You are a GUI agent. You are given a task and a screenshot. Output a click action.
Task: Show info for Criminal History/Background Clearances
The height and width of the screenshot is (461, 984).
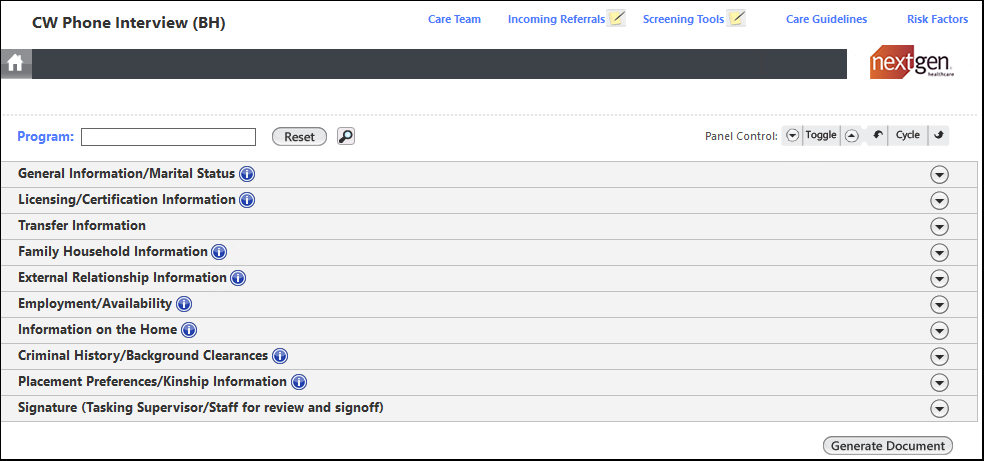[280, 356]
